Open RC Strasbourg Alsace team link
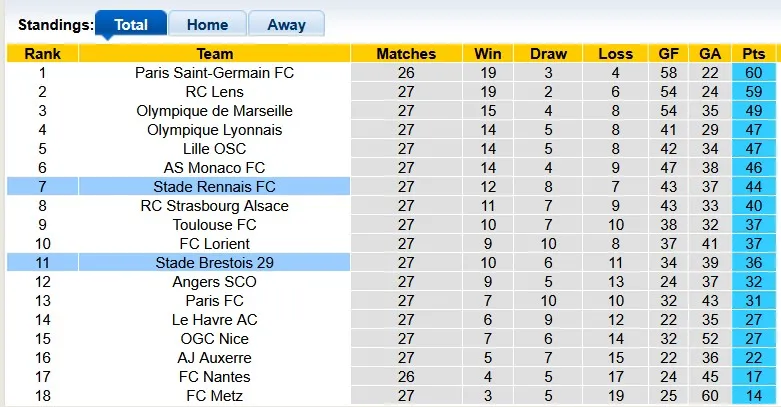Image resolution: width=781 pixels, height=407 pixels. [x=214, y=206]
